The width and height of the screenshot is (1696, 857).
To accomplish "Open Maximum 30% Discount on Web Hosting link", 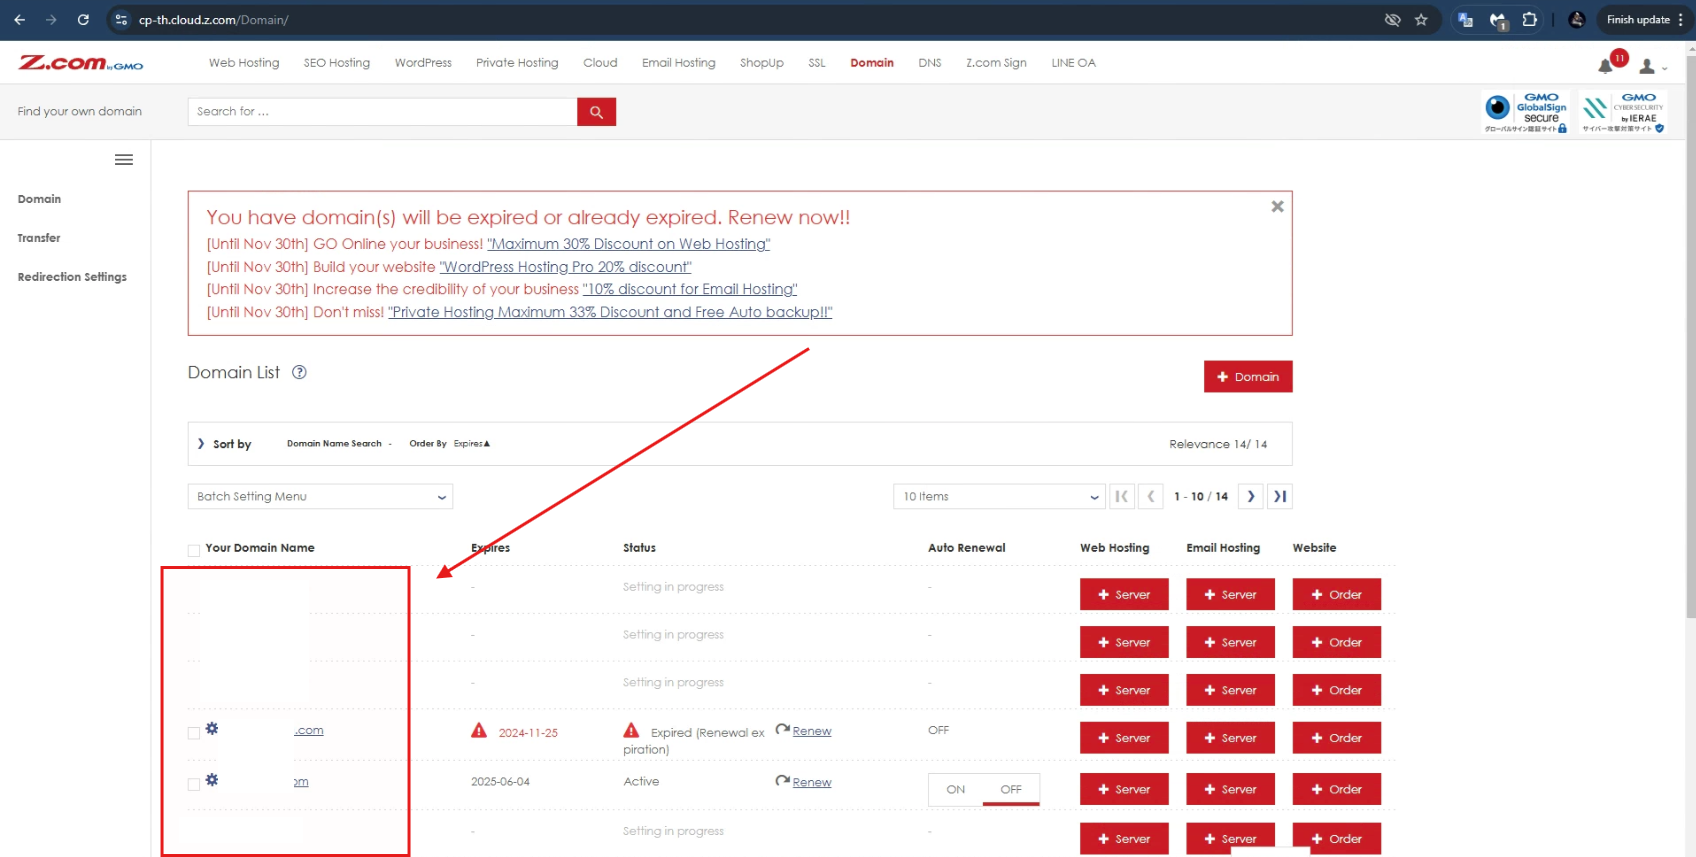I will point(629,244).
